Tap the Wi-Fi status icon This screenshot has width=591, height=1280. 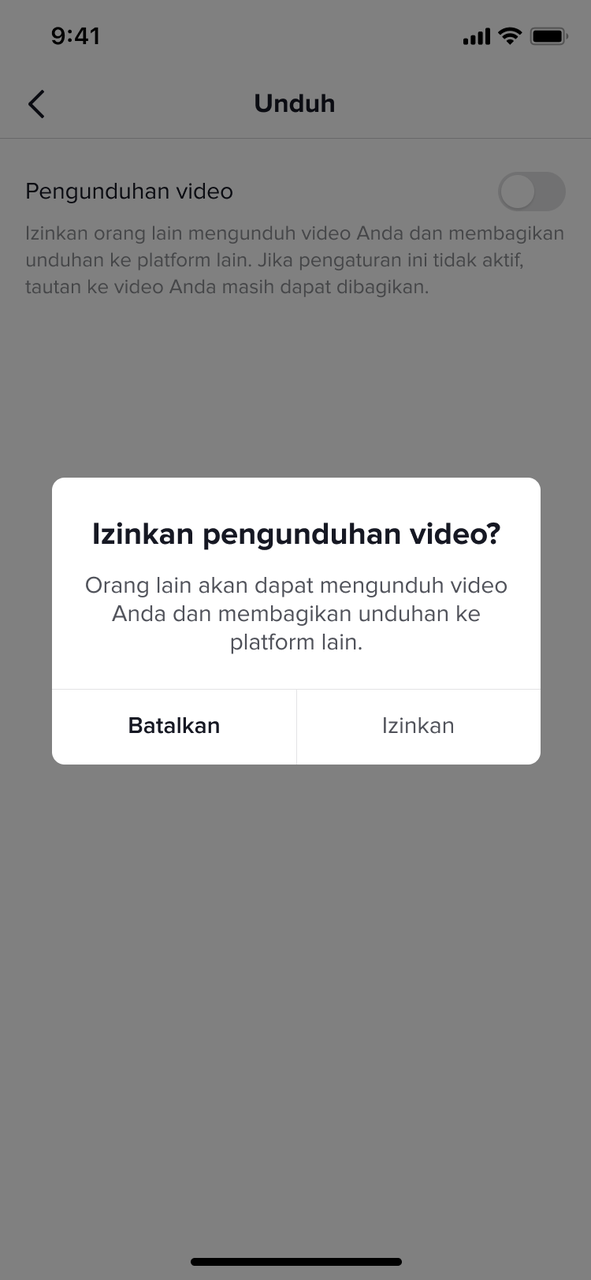[x=510, y=36]
